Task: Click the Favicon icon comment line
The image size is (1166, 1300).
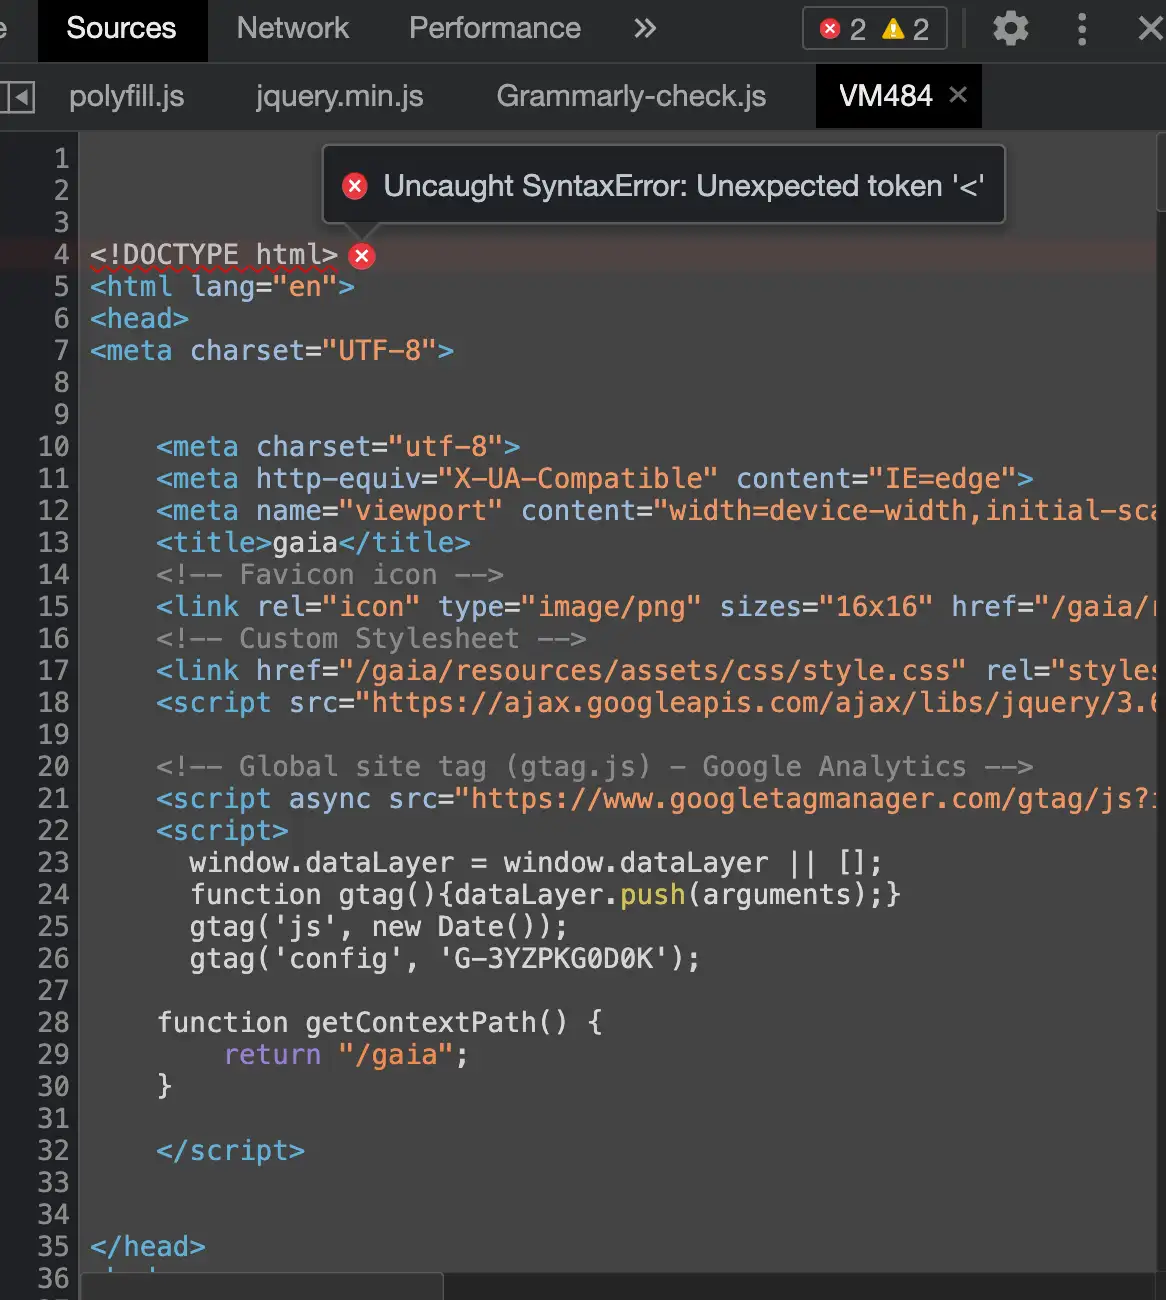Action: 330,575
